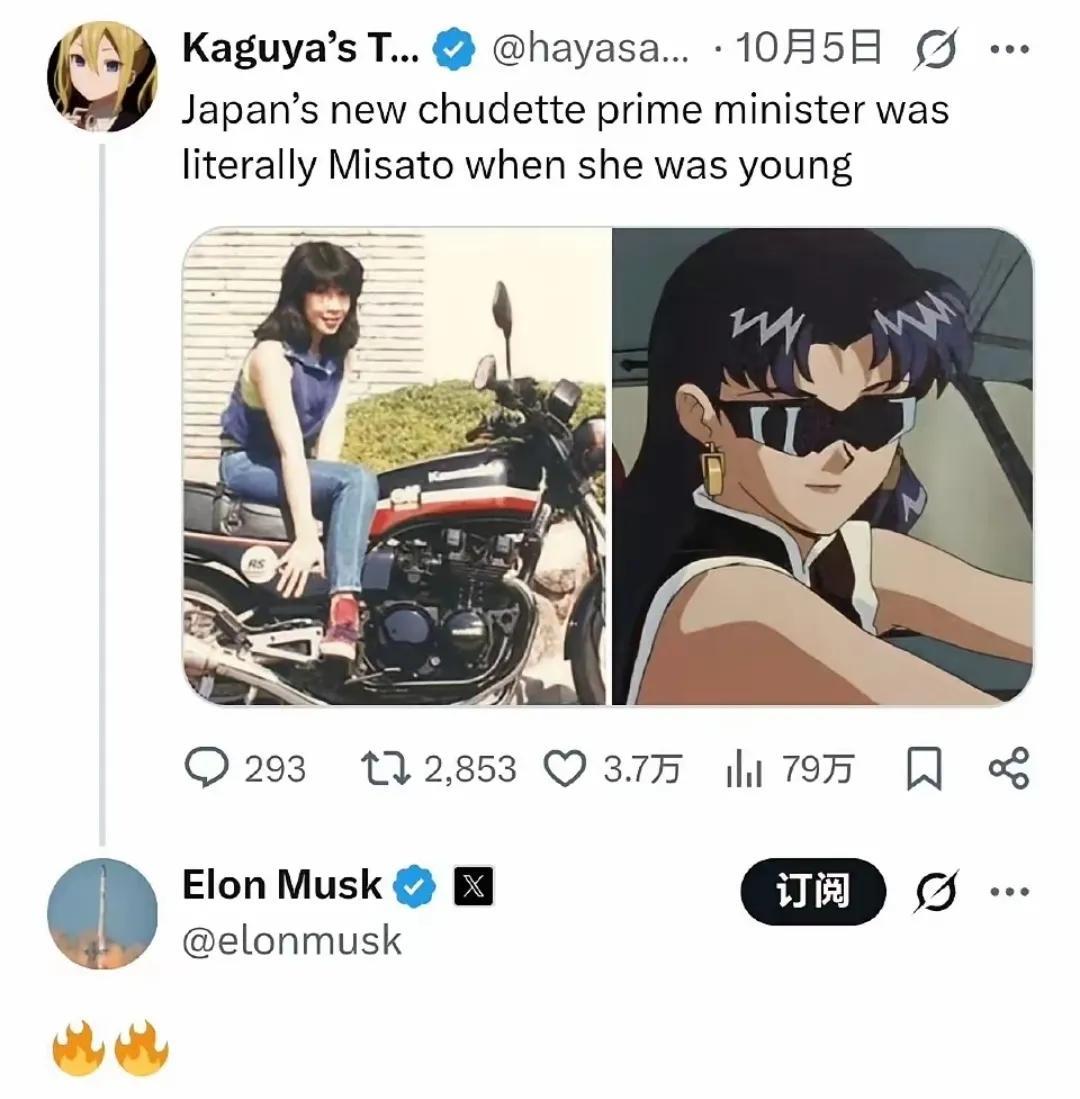This screenshot has height=1099, width=1080.
Task: Click the 10月5日 post date
Action: [x=808, y=50]
